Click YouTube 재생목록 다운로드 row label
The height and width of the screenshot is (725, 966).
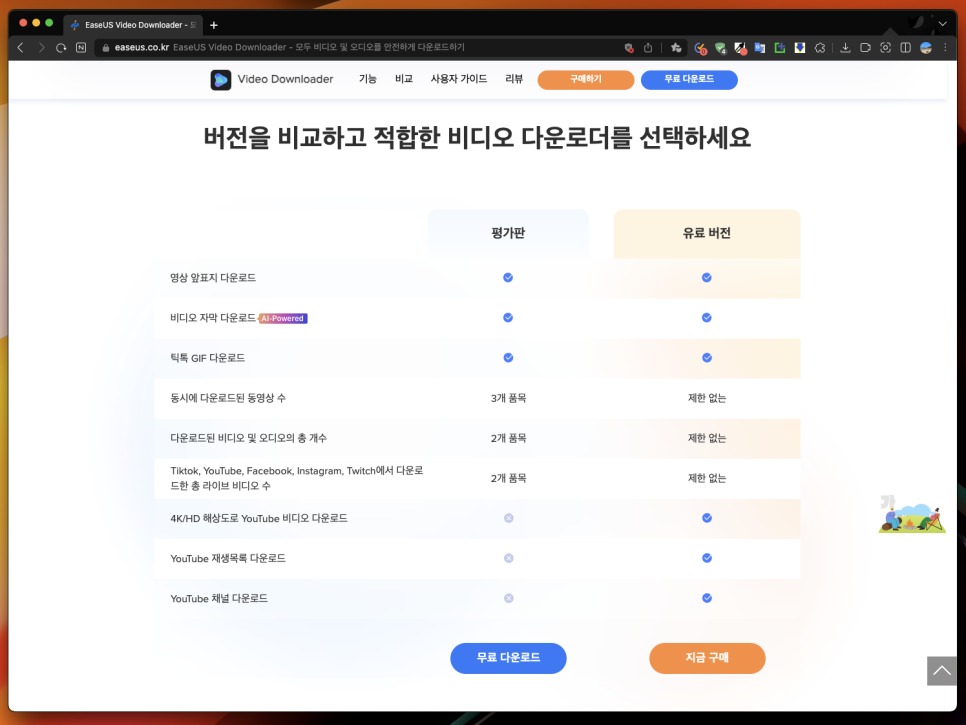pyautogui.click(x=228, y=558)
